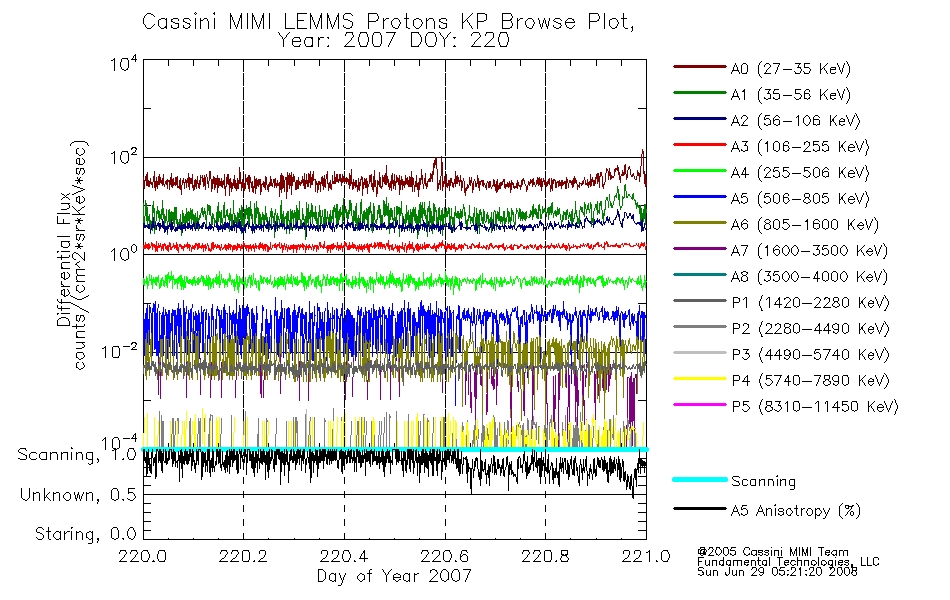Select the magenta P5 (8310-11450 KeV) legend entry
The width and height of the screenshot is (950, 600).
[786, 406]
